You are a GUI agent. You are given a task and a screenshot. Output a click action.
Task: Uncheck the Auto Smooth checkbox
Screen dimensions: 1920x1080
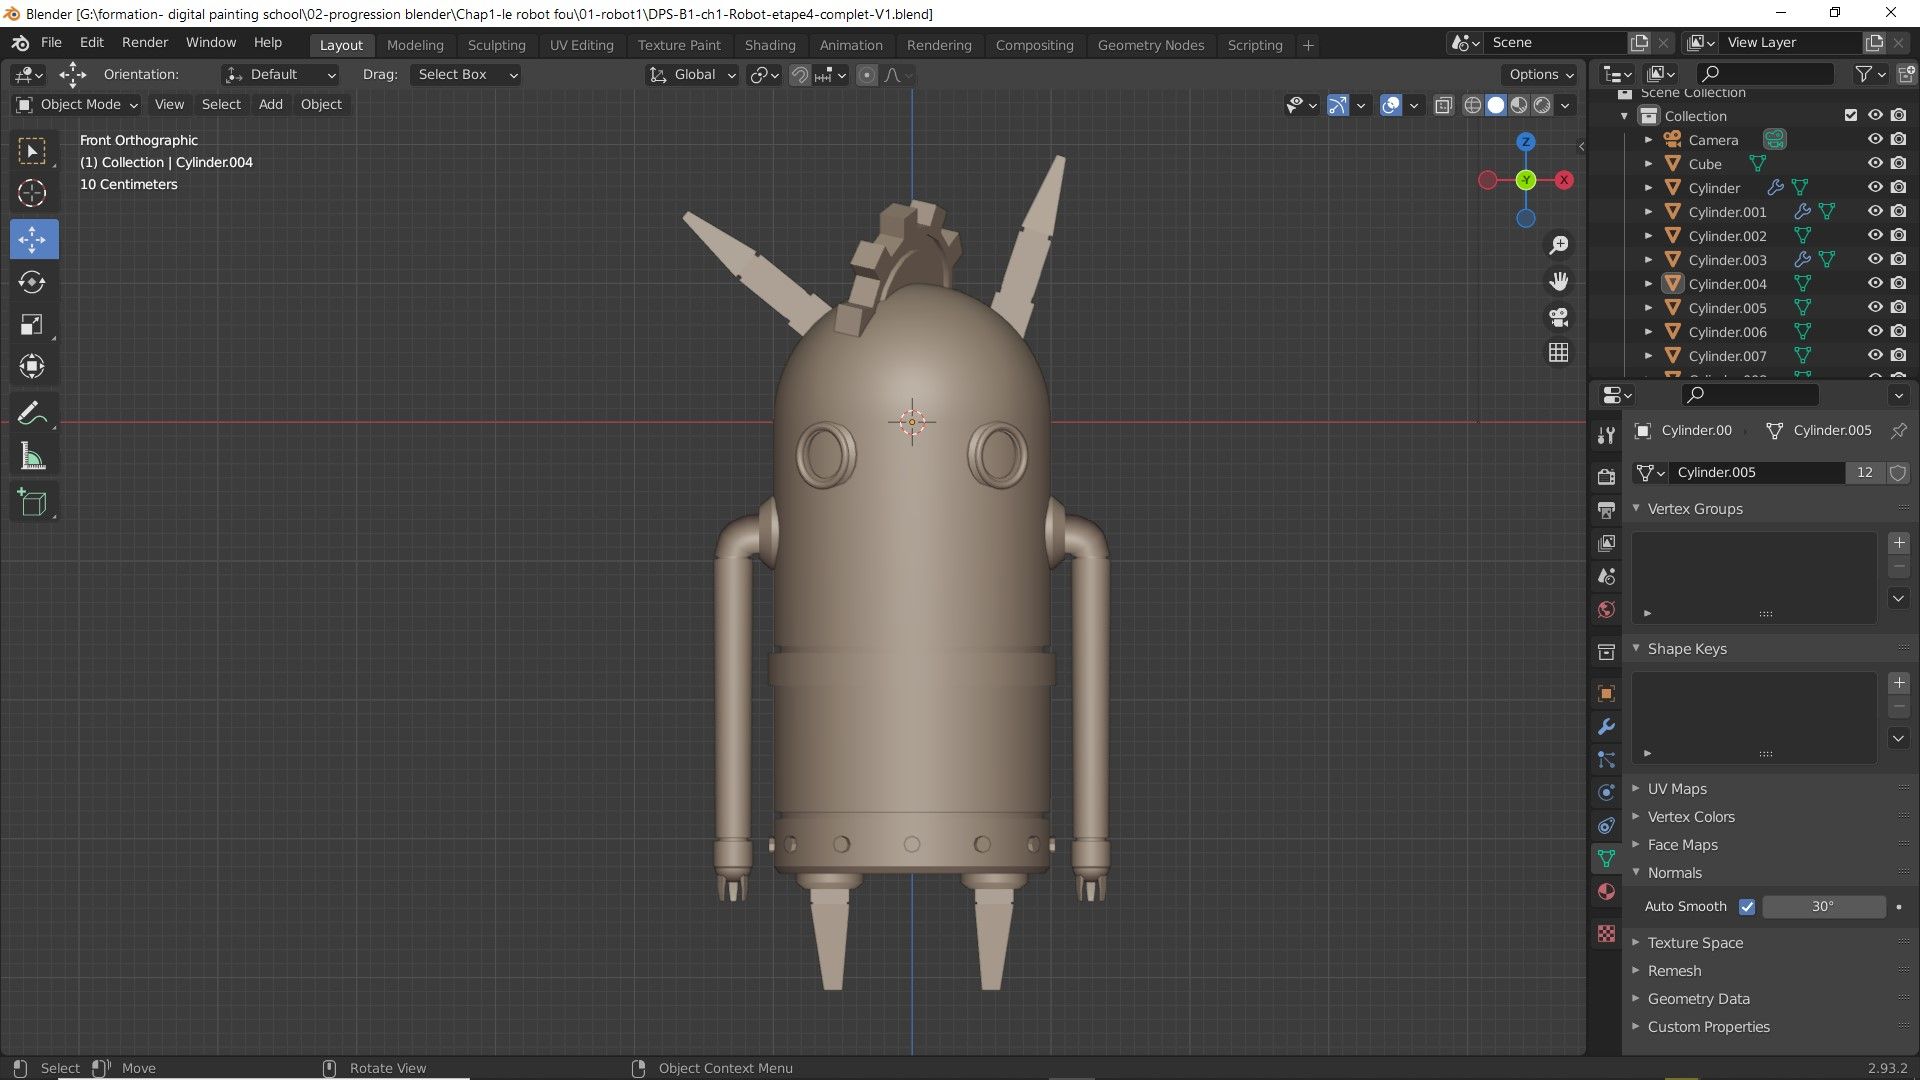click(x=1747, y=907)
